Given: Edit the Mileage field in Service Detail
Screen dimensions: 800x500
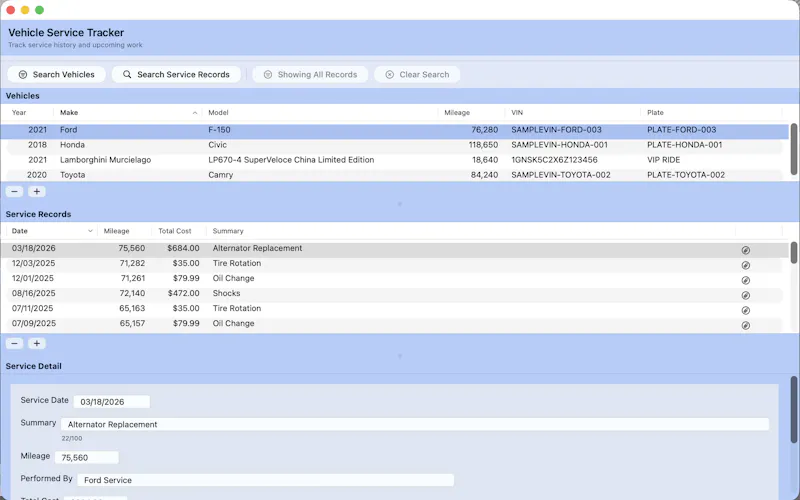Looking at the screenshot, I should pos(87,458).
